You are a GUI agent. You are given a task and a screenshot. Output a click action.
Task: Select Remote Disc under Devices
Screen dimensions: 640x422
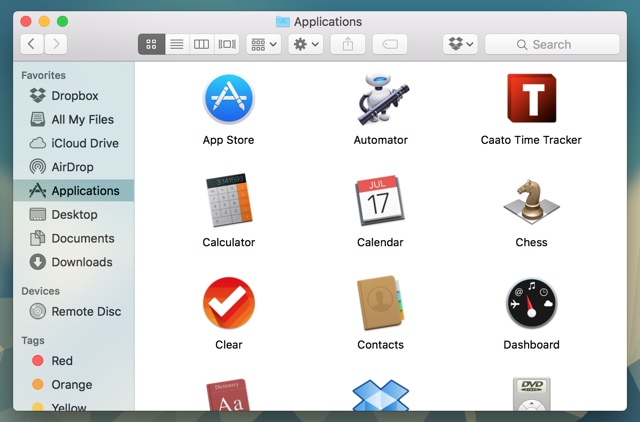click(x=73, y=311)
